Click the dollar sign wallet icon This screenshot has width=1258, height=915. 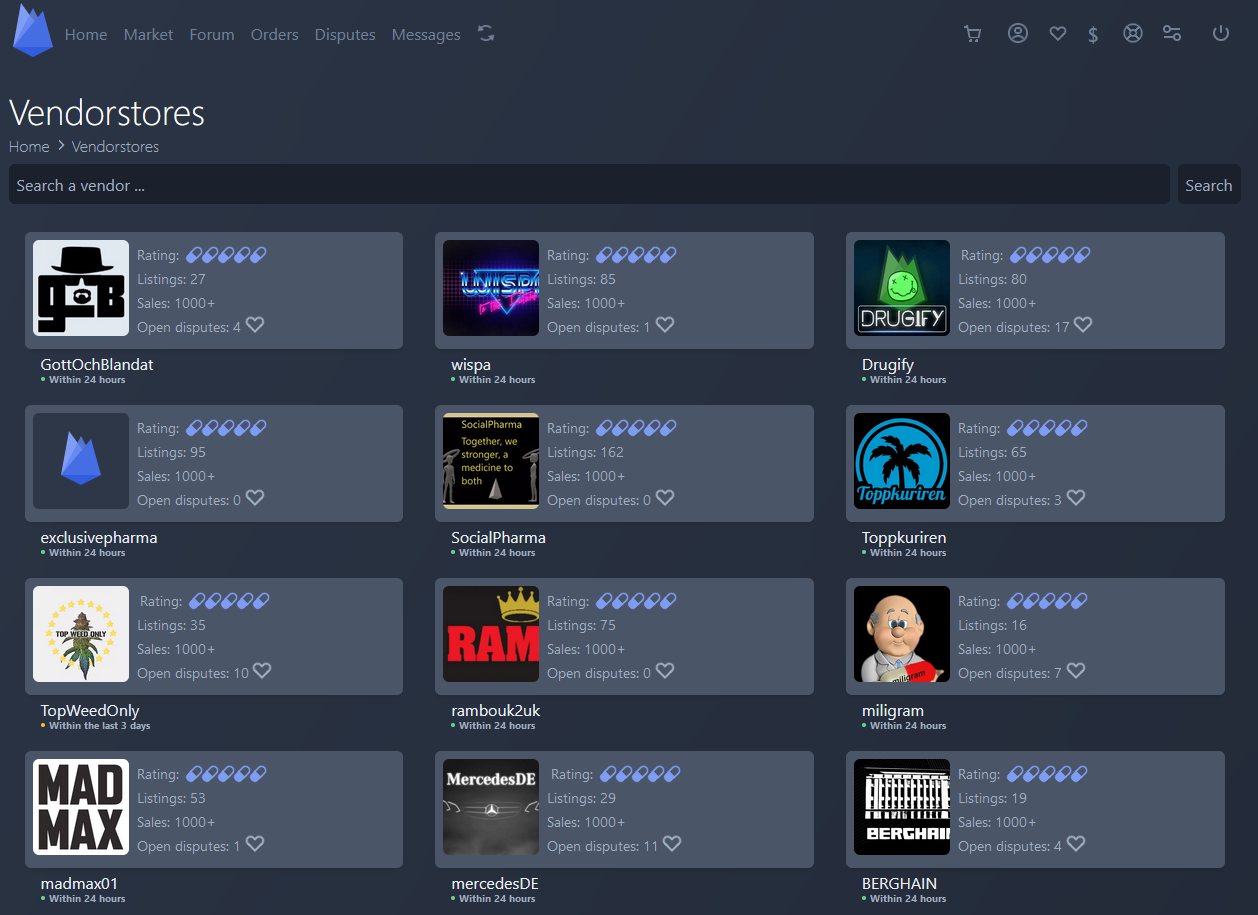pos(1093,35)
